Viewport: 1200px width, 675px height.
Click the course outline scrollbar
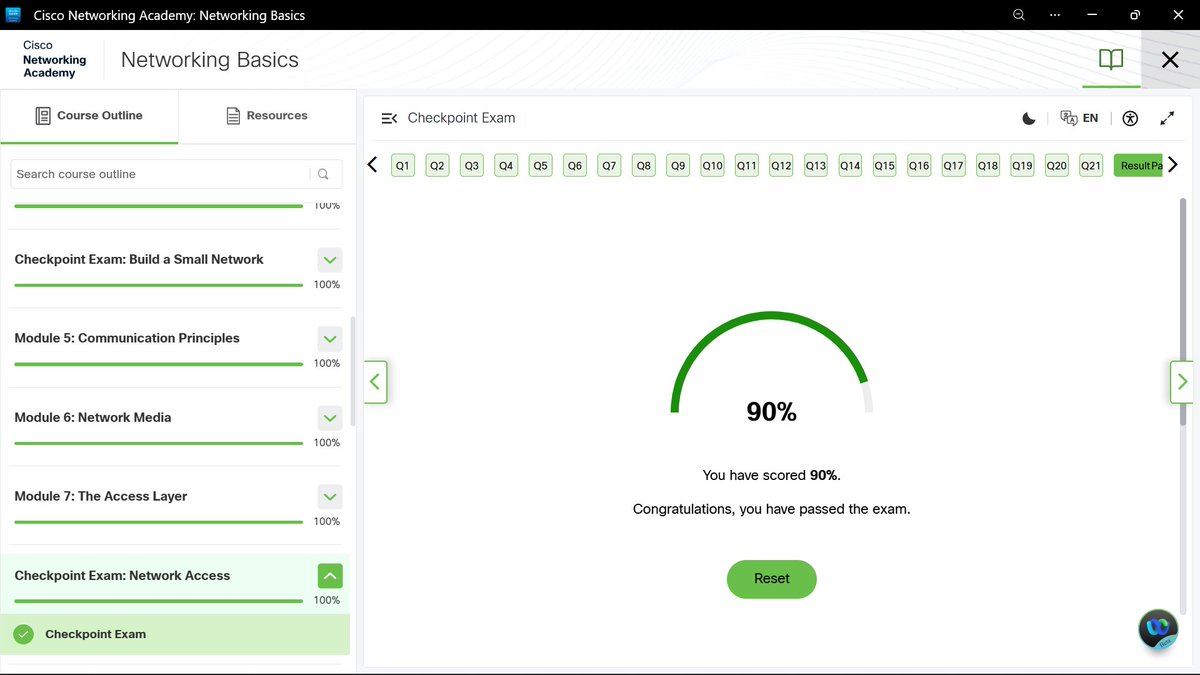point(352,372)
